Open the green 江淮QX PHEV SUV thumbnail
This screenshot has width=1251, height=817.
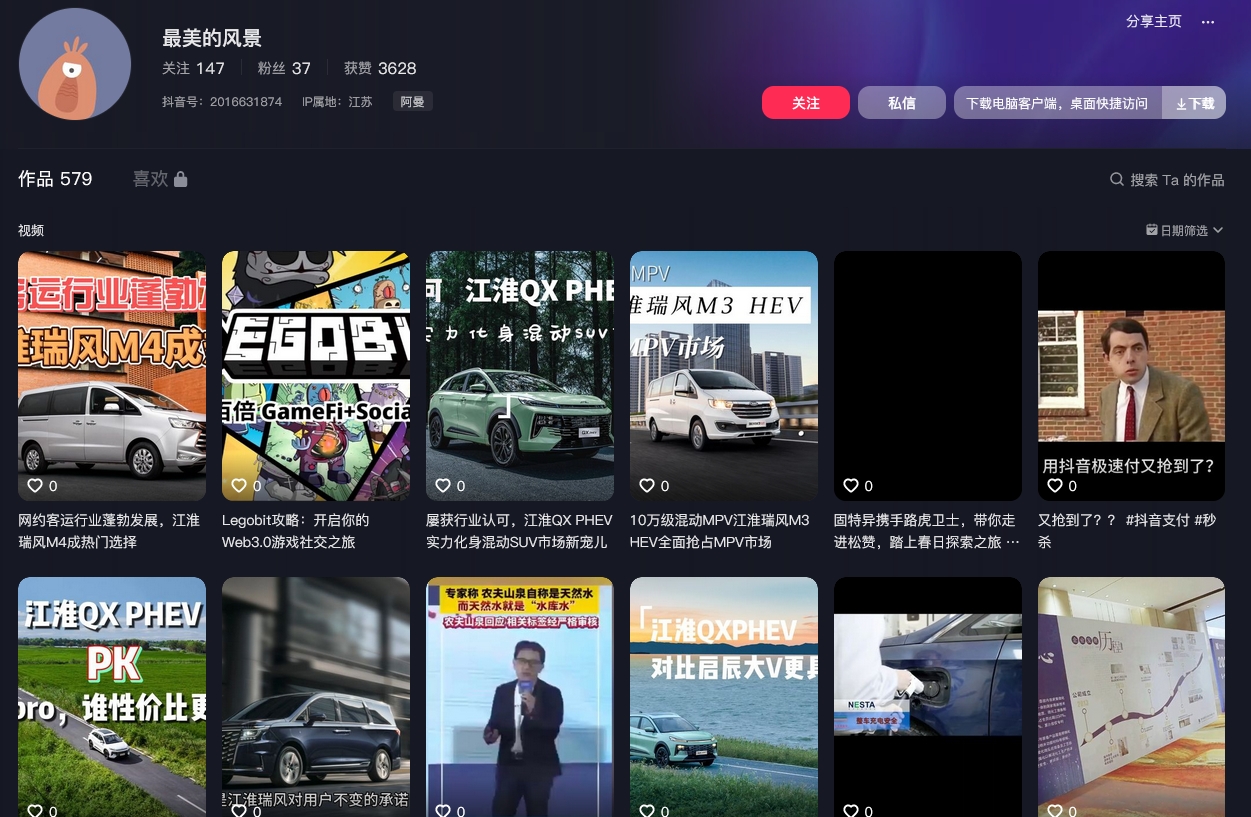click(x=520, y=376)
